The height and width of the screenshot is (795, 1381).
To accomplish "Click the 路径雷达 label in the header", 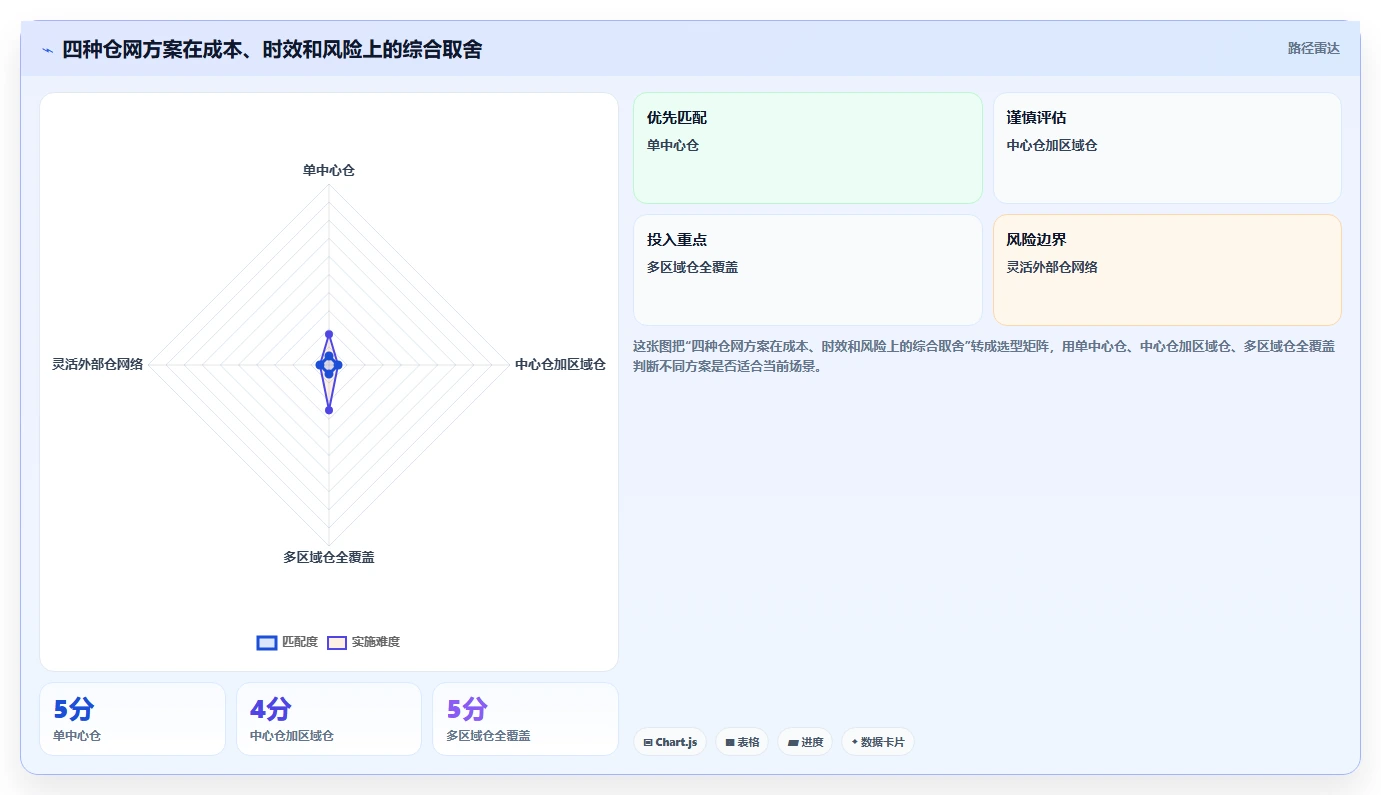I will [x=1313, y=48].
